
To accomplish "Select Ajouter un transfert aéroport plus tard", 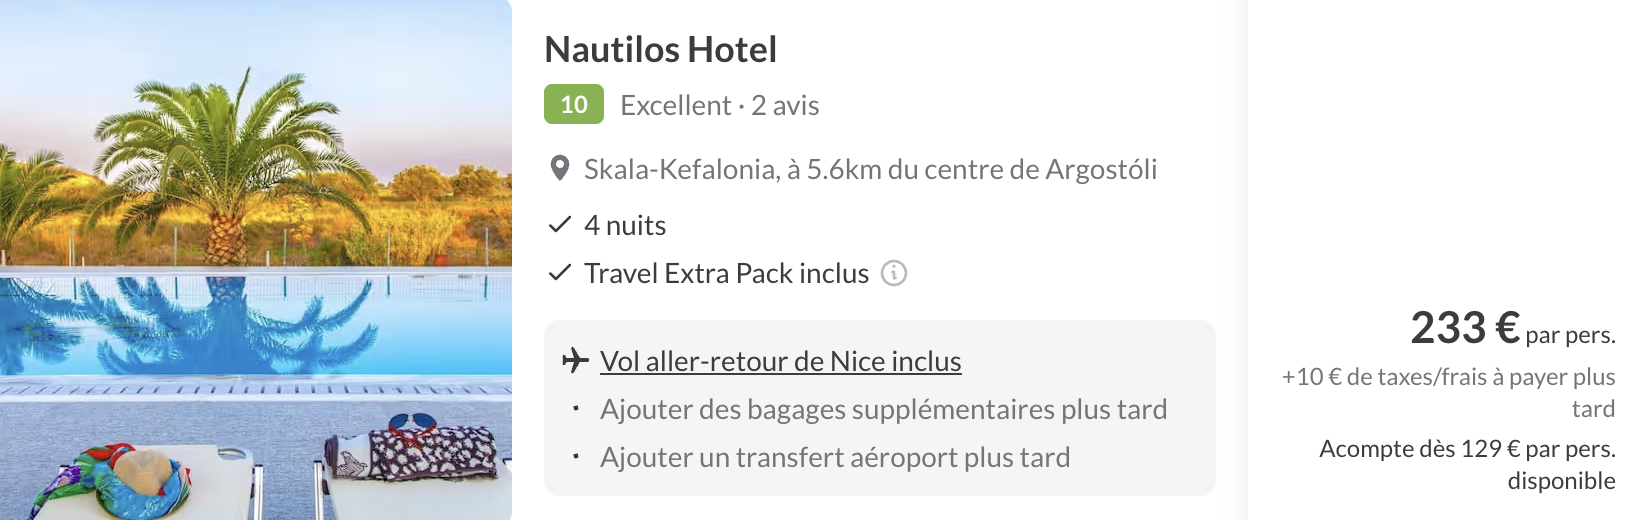I will click(835, 457).
